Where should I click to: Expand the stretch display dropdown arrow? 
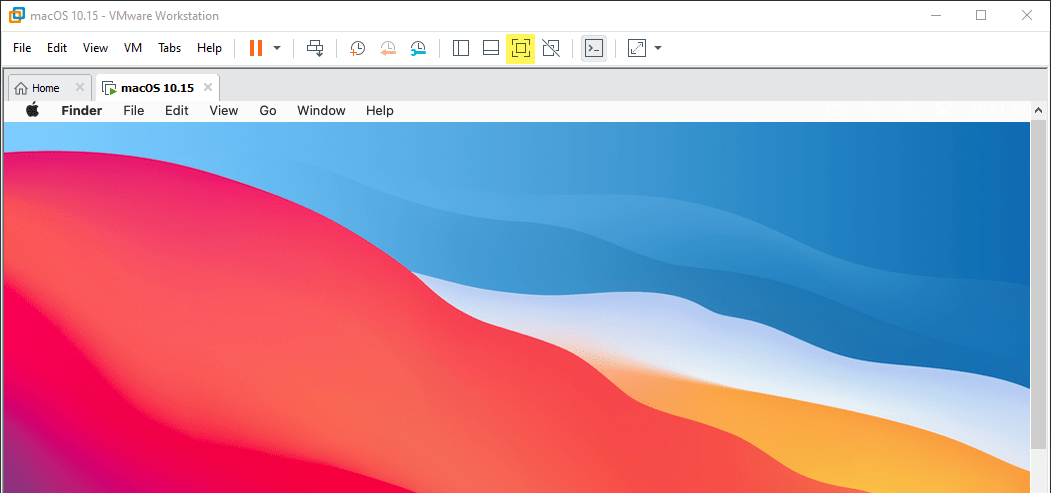pyautogui.click(x=658, y=48)
